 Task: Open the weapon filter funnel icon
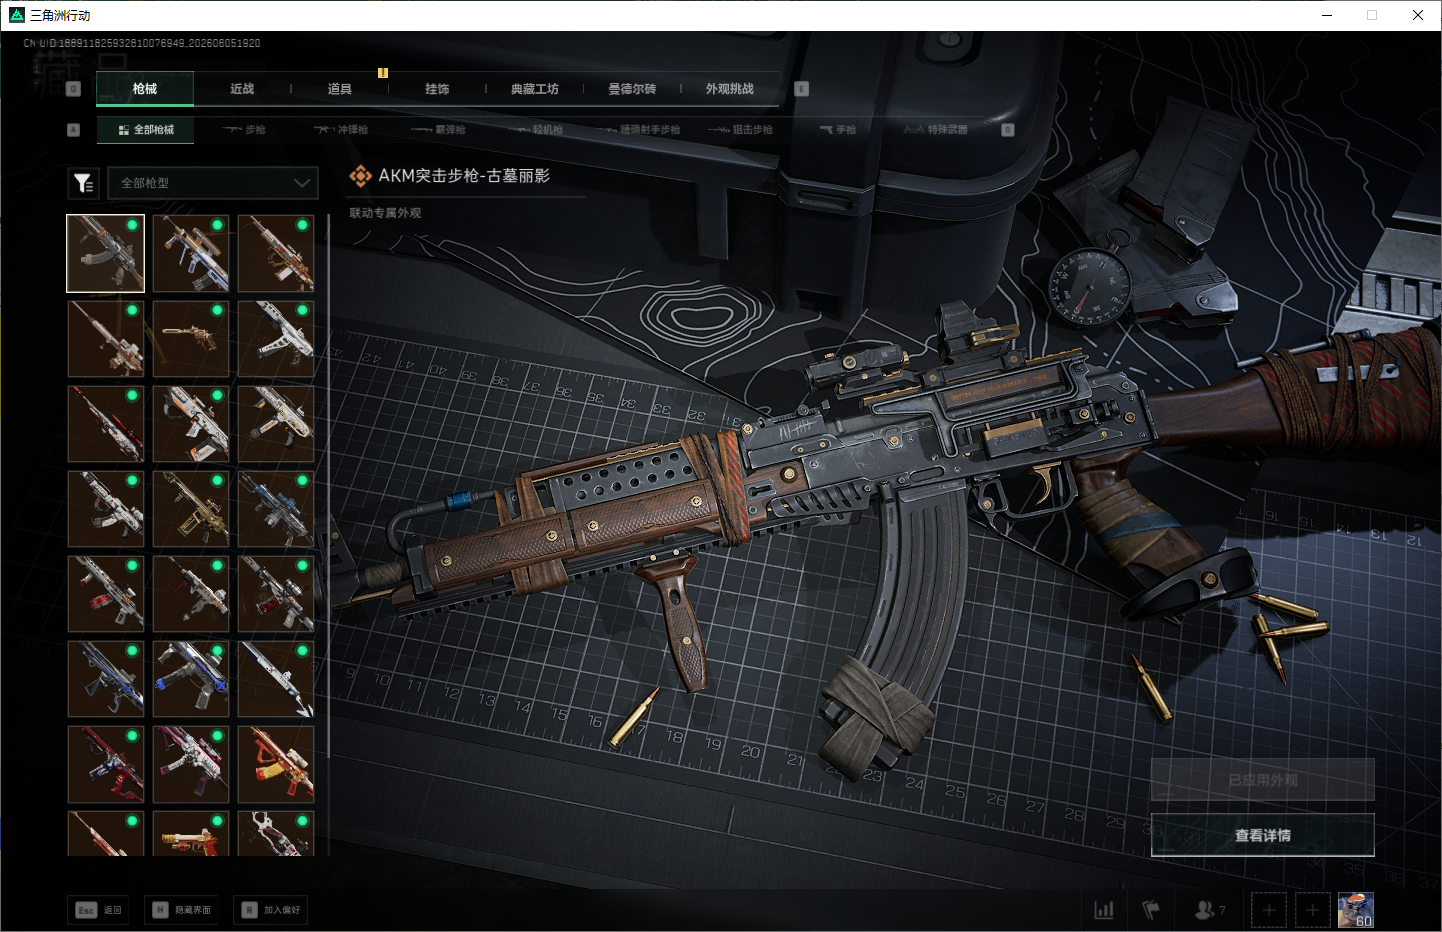tap(83, 183)
